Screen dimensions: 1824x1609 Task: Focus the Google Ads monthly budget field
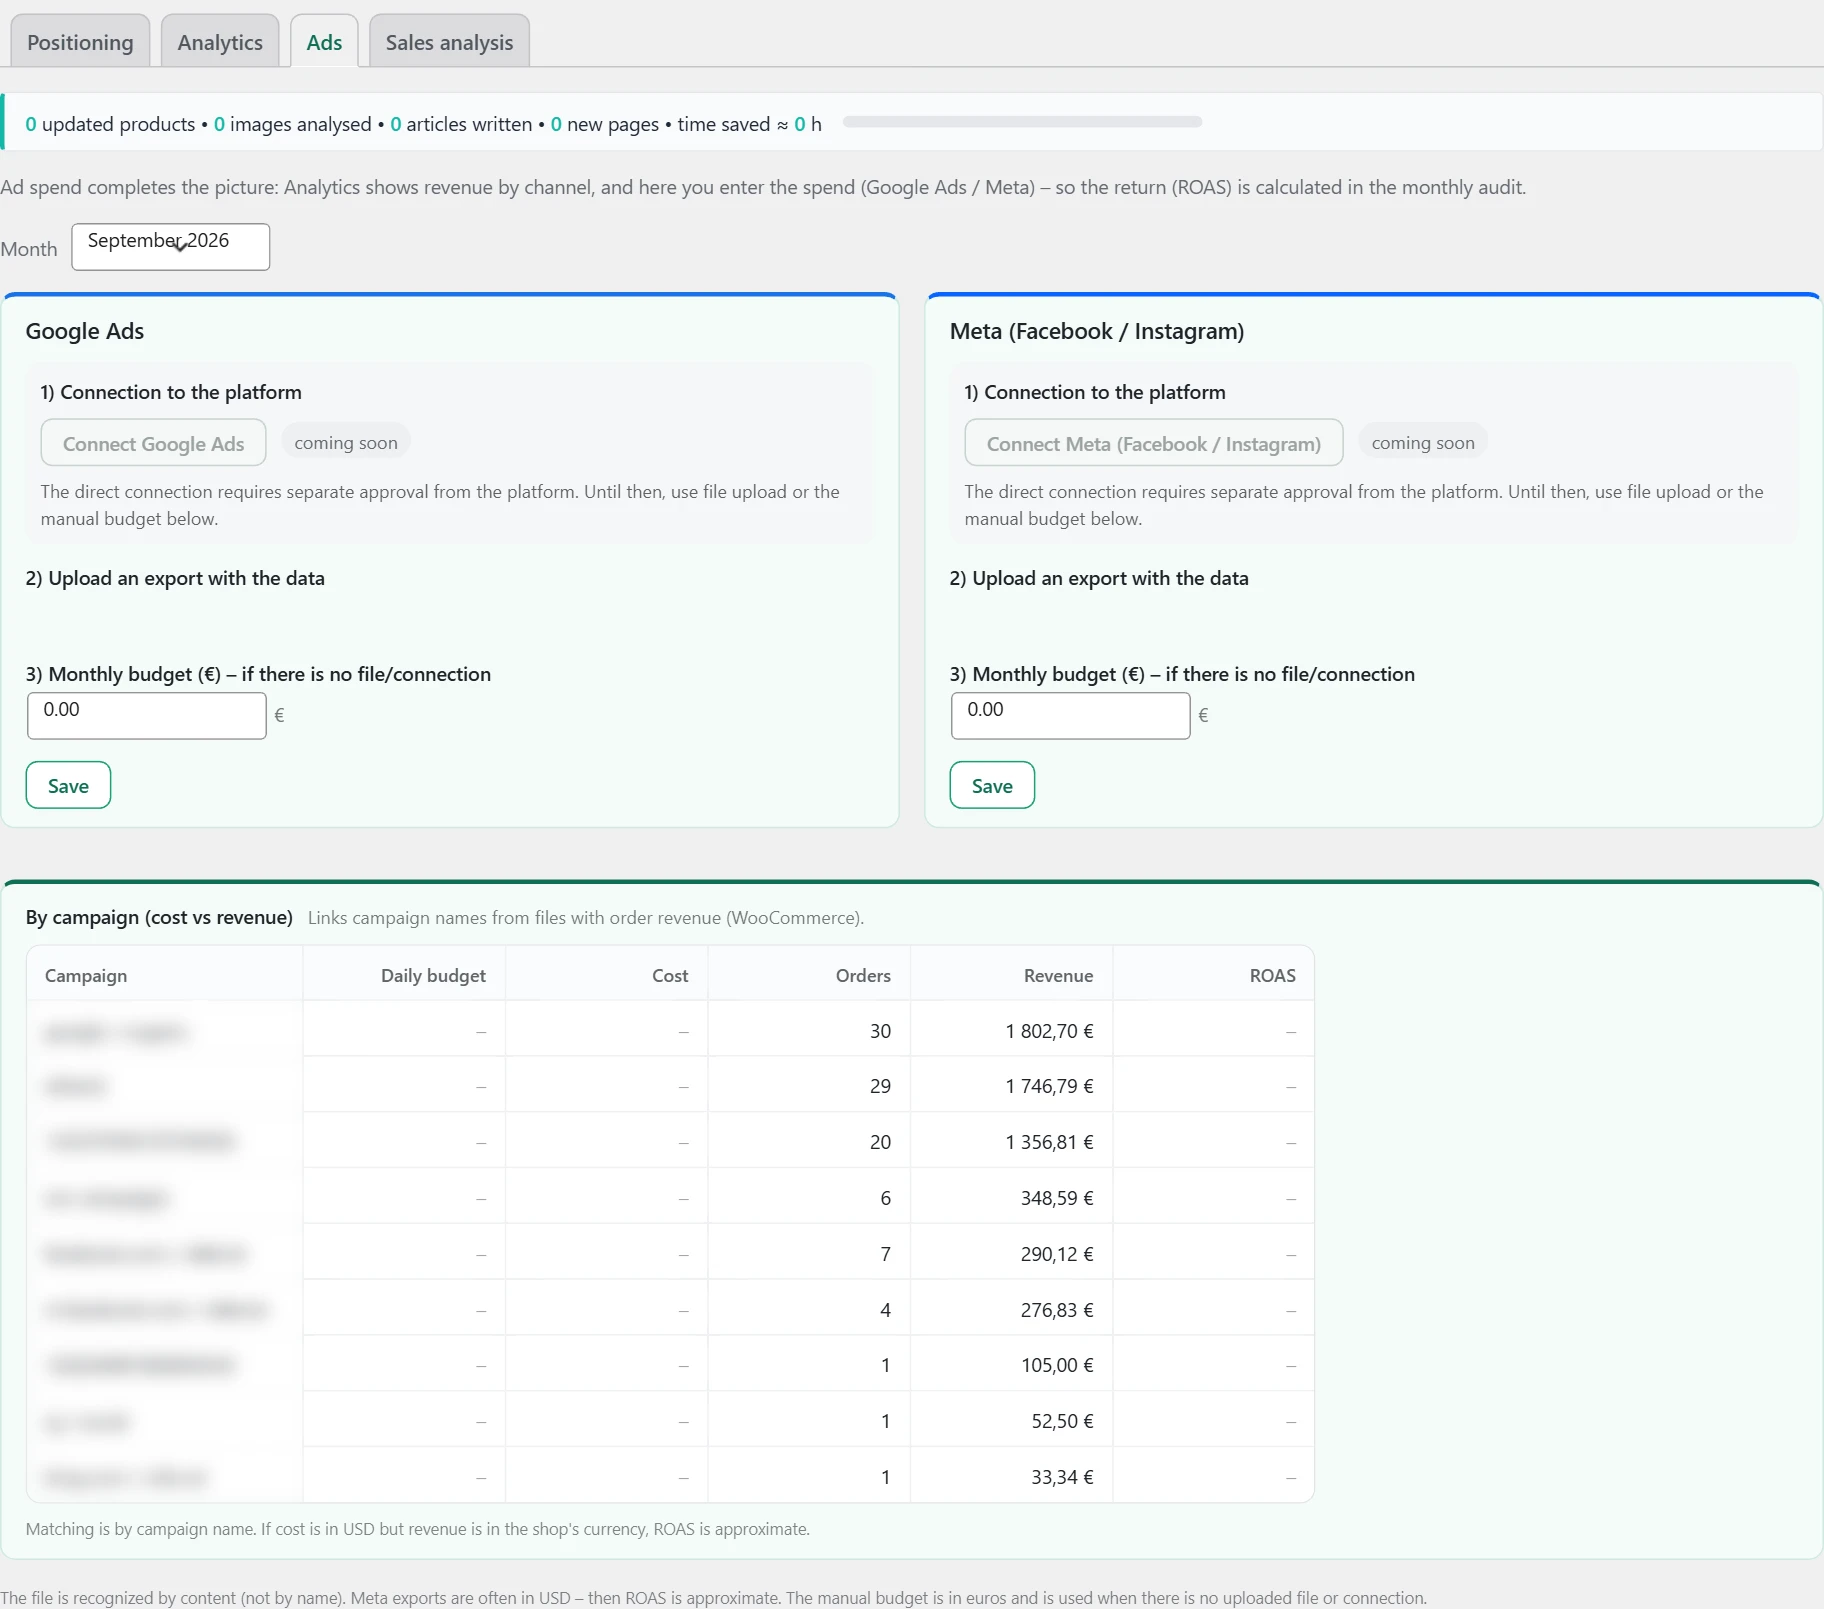(x=146, y=715)
